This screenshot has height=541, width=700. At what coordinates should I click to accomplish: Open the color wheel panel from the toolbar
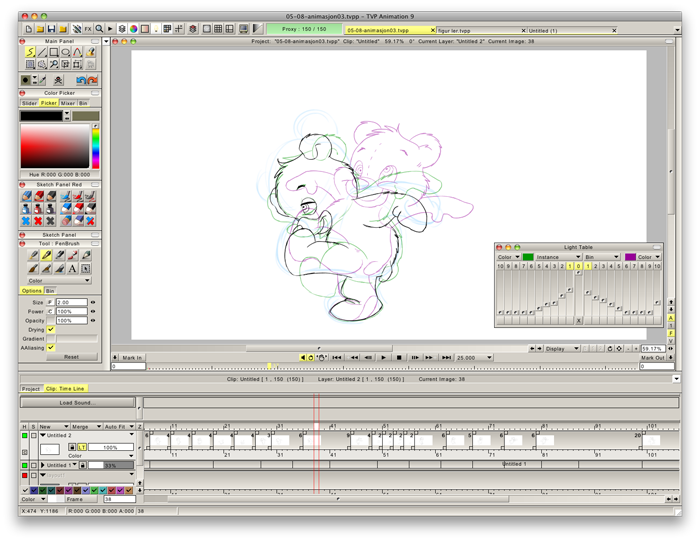coord(133,29)
